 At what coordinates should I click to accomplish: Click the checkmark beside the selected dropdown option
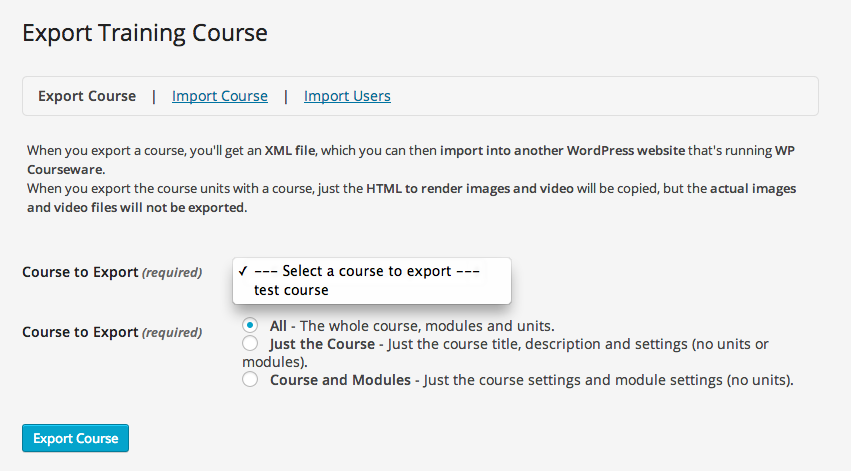point(244,271)
